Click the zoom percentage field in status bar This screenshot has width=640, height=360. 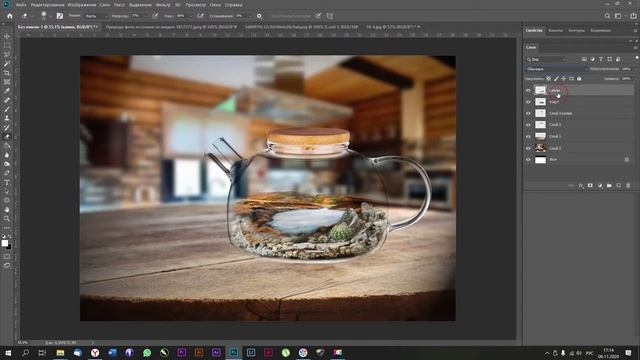(x=22, y=342)
